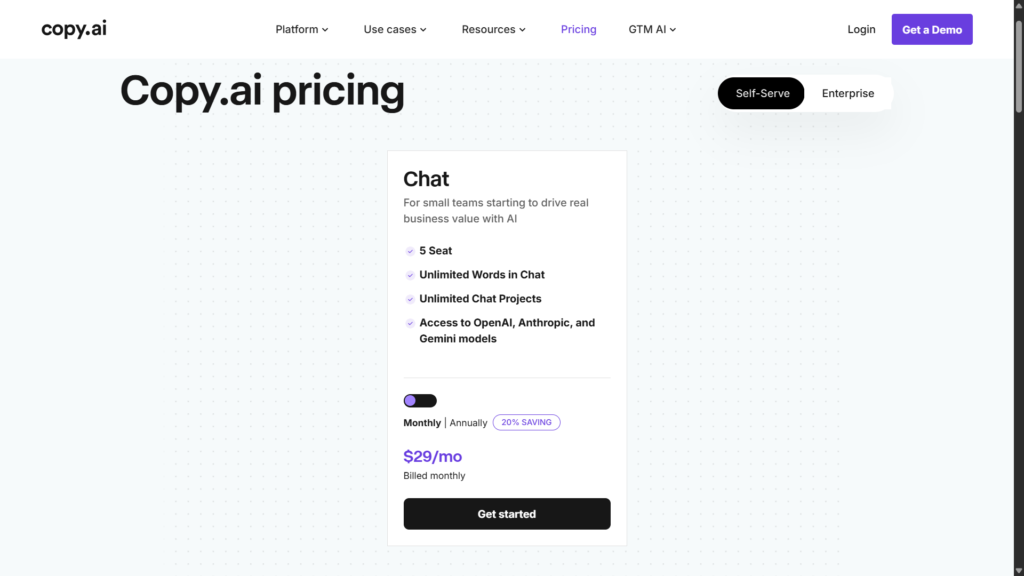The image size is (1024, 576).
Task: Click checkmark icon beside Access to OpenAI
Action: (410, 323)
